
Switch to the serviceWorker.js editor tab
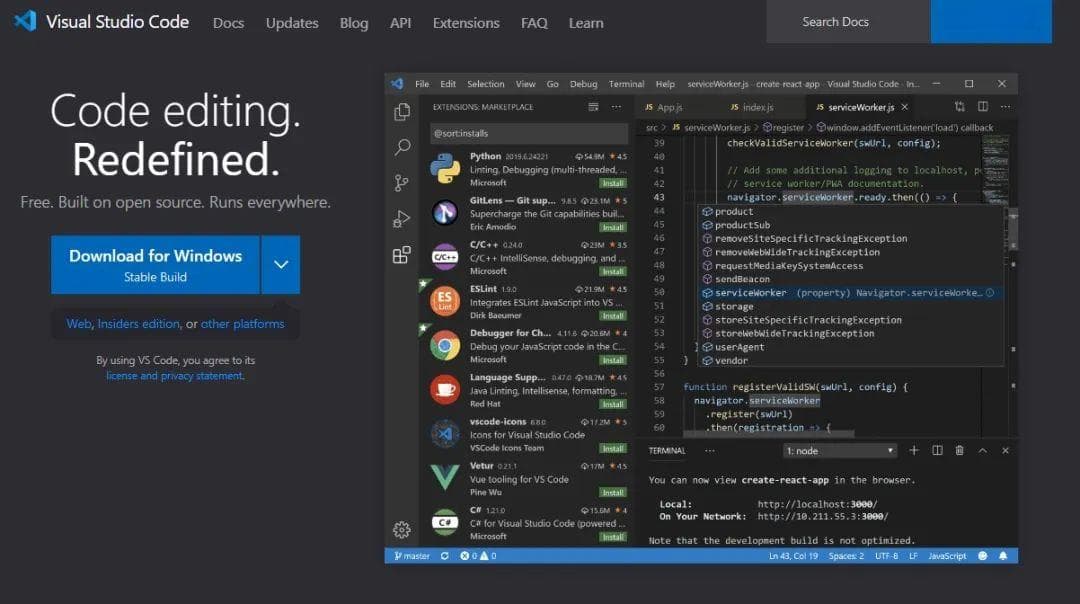click(x=860, y=107)
